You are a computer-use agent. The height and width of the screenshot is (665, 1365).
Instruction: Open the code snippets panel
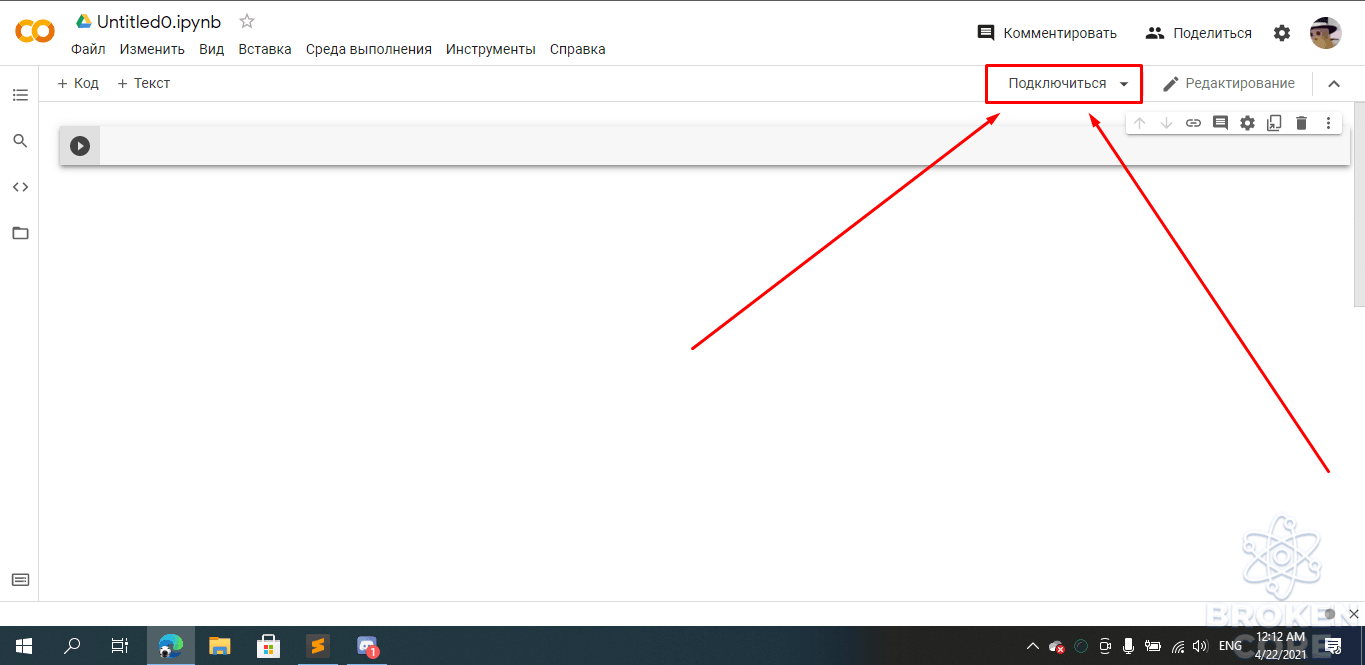(20, 187)
